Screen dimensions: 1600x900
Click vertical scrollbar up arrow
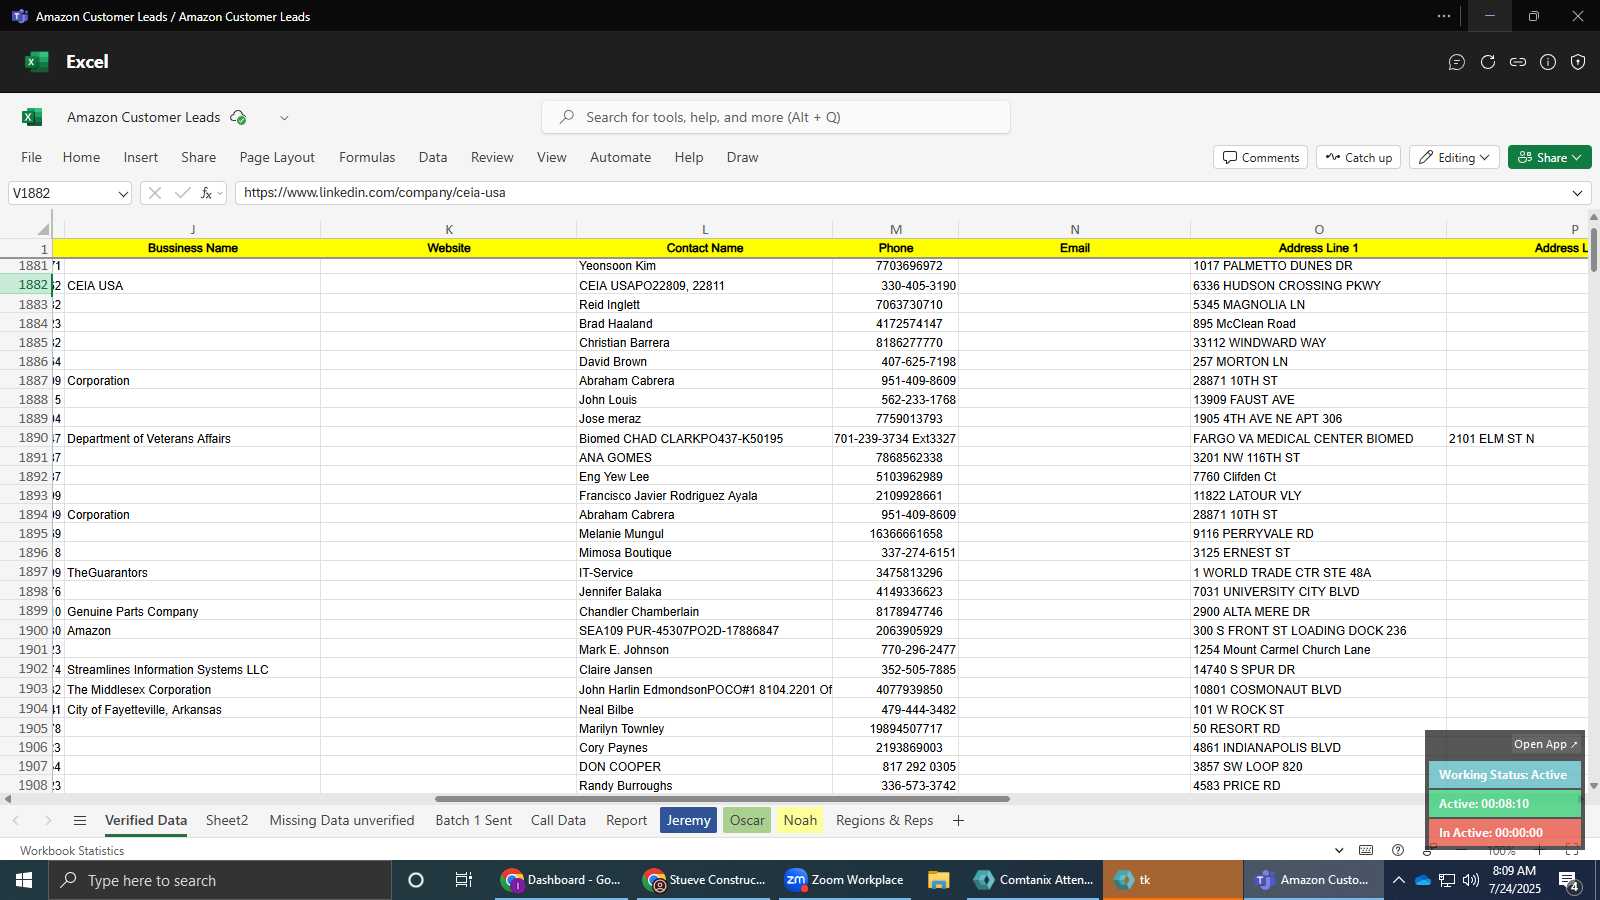(1593, 217)
